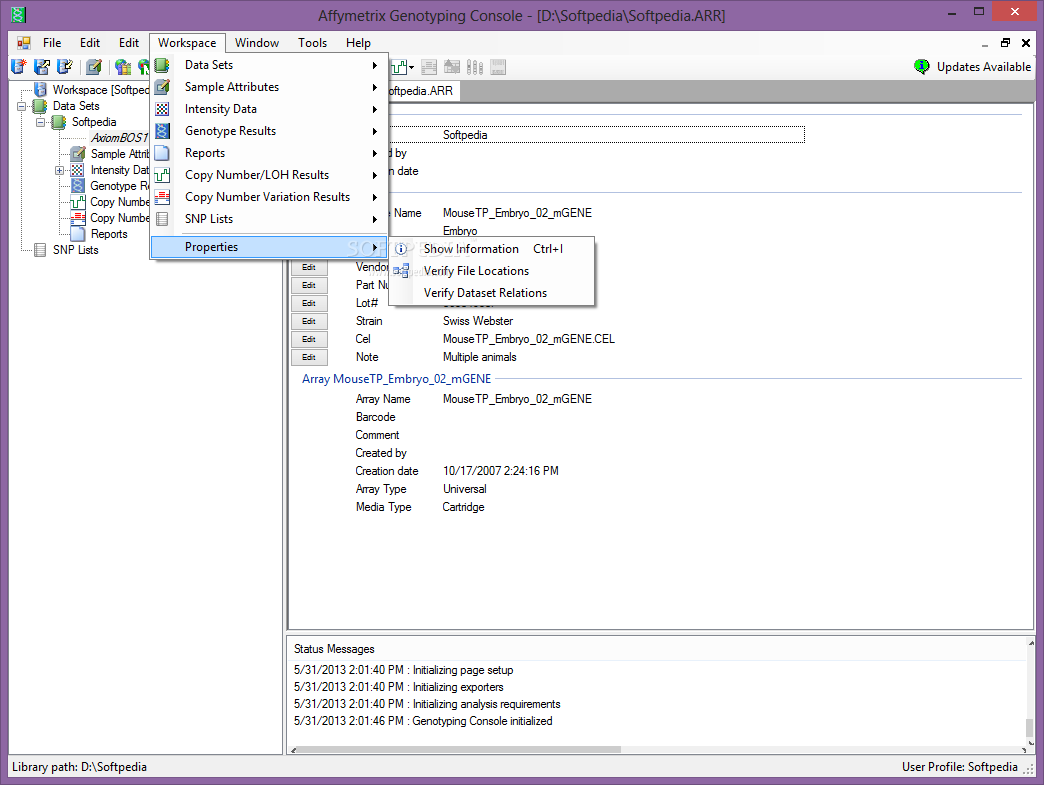Open the dropdown arrow beside copy number icon
1044x785 pixels.
click(x=411, y=67)
